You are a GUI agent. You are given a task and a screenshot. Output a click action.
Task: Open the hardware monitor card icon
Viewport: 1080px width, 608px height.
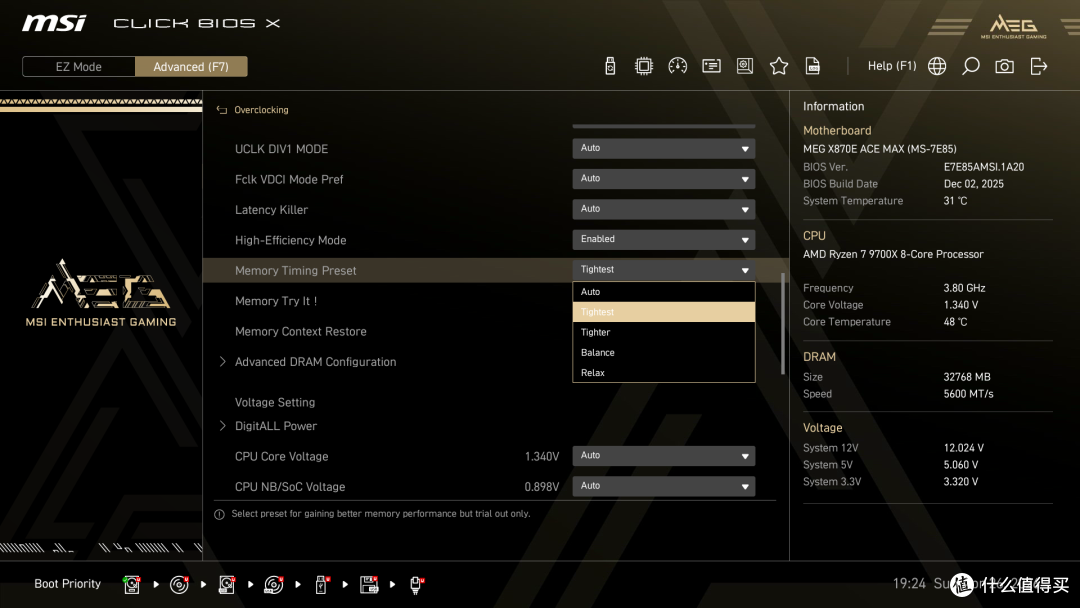tap(711, 66)
